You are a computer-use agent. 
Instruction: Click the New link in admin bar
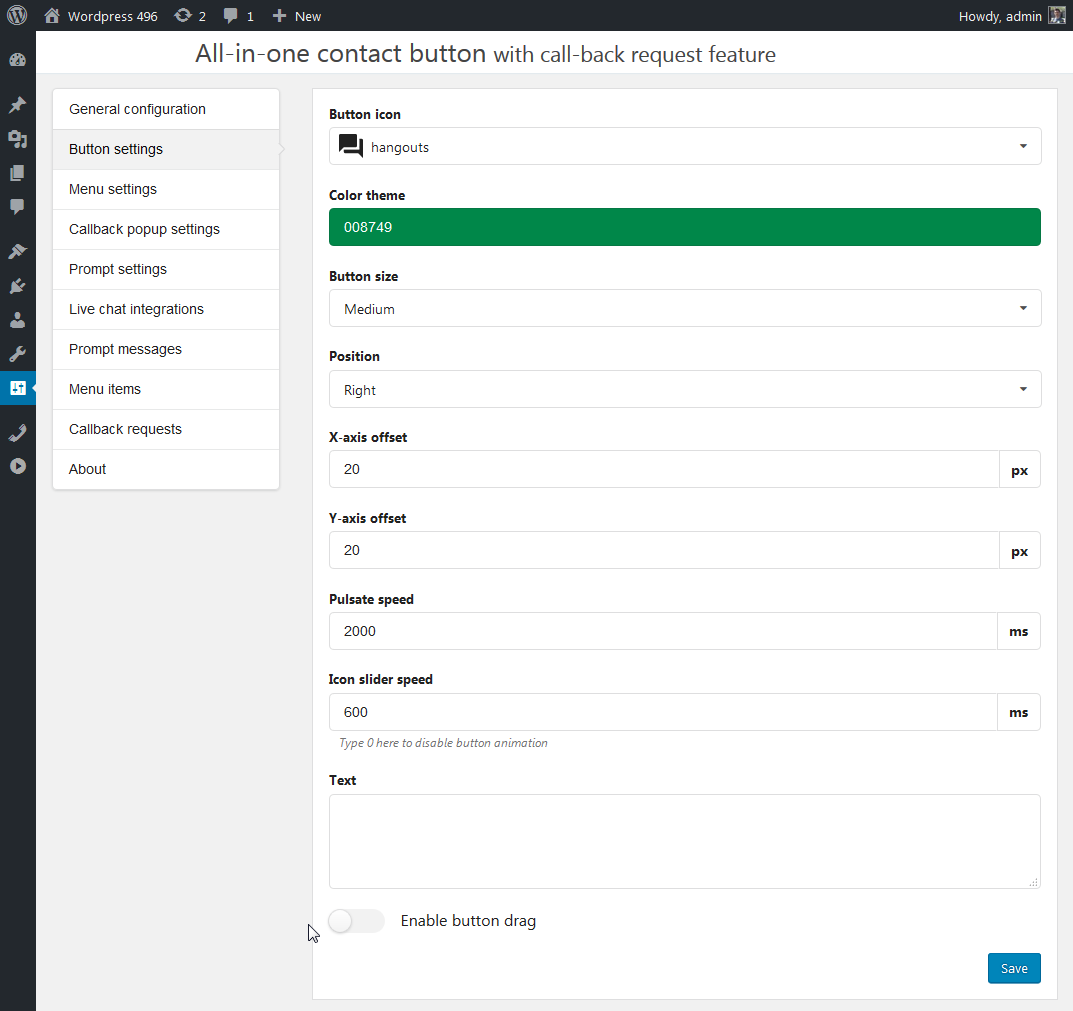[x=297, y=16]
